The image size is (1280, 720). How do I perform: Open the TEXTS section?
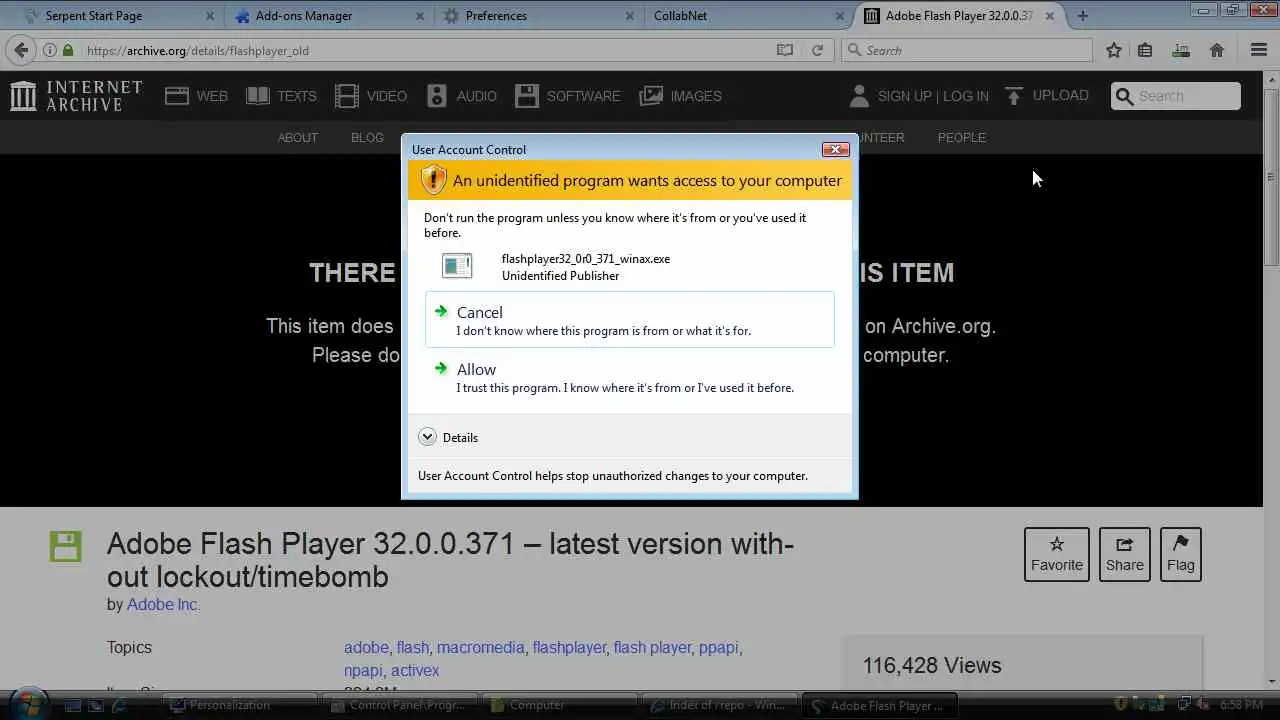coord(281,96)
